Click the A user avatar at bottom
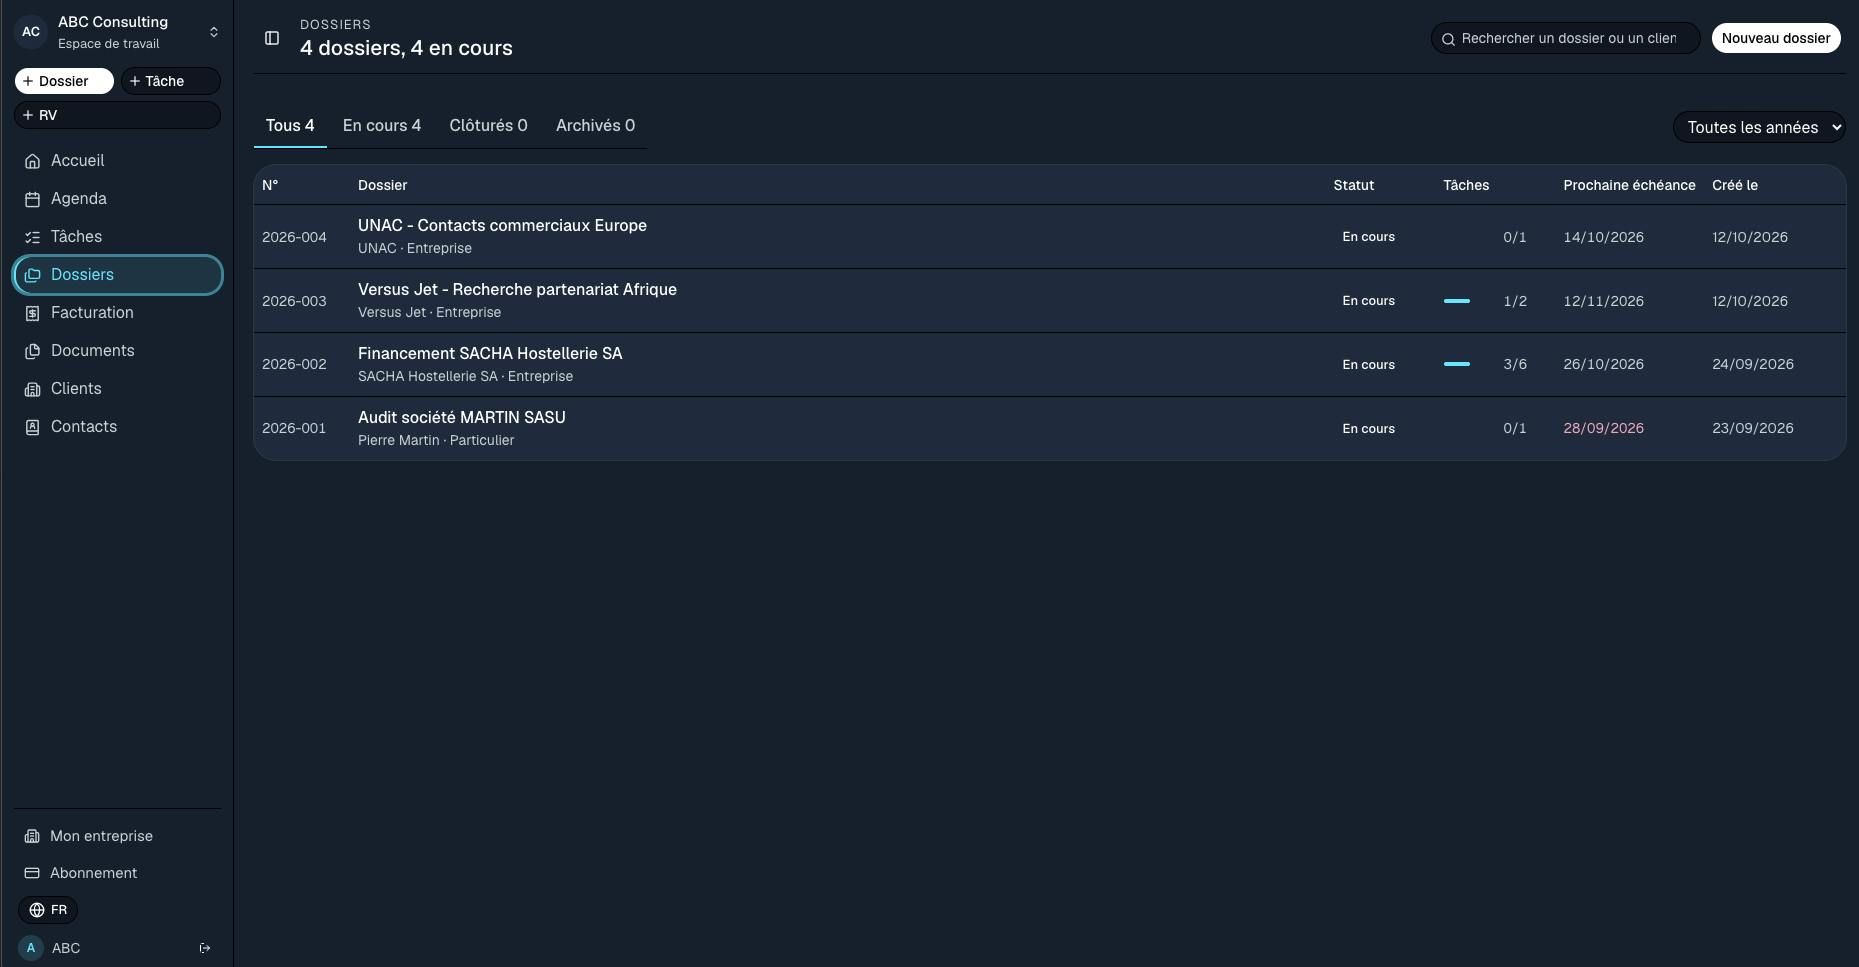Viewport: 1859px width, 967px height. [31, 948]
